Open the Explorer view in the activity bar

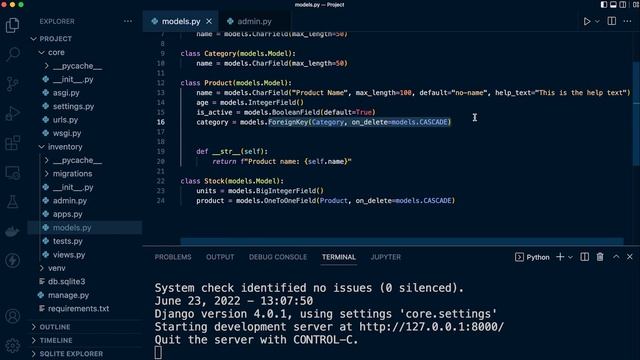[13, 25]
